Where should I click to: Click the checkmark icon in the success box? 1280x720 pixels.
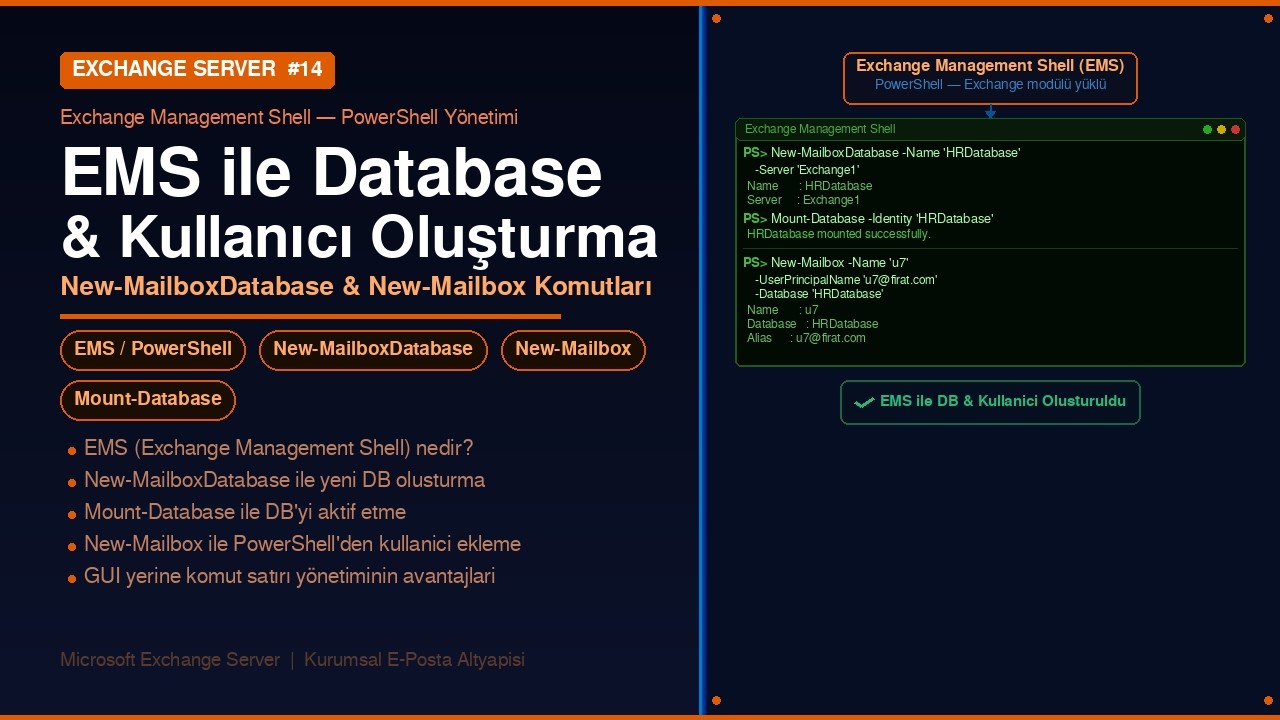864,402
